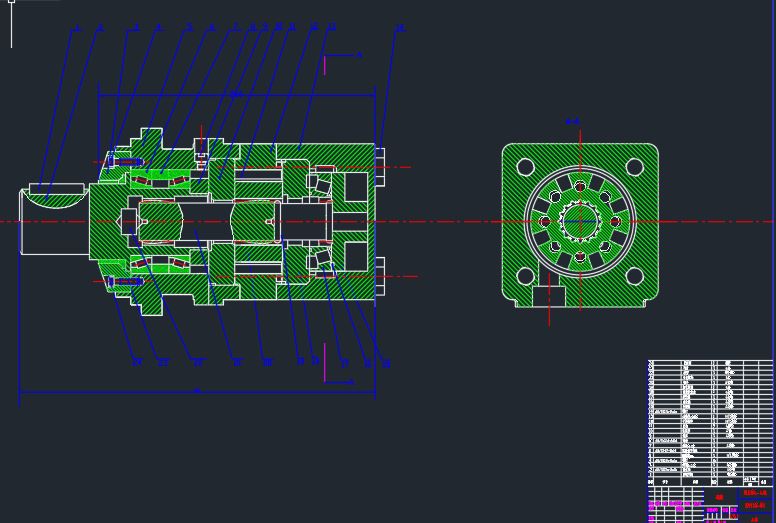Select the square port at A-A view bottom
The width and height of the screenshot is (776, 523).
click(x=549, y=296)
